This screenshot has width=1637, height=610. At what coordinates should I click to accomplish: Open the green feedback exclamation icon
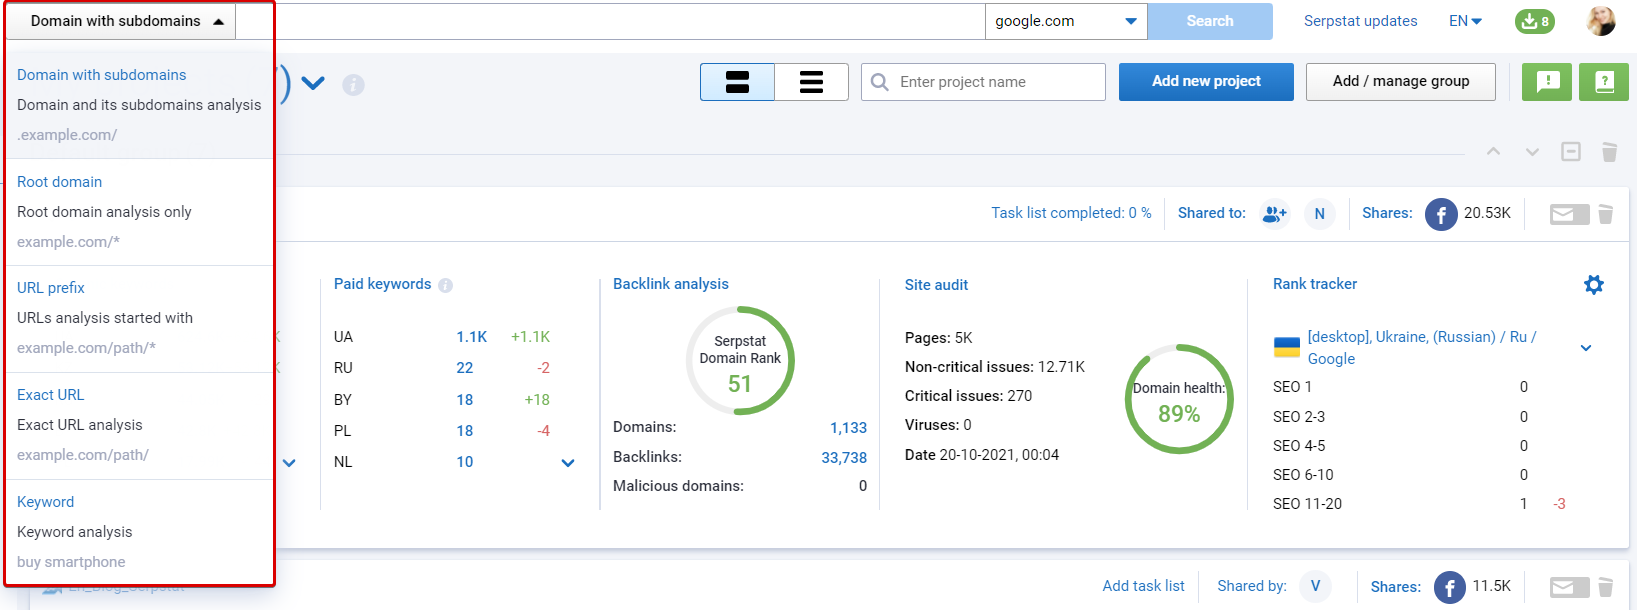(1546, 82)
